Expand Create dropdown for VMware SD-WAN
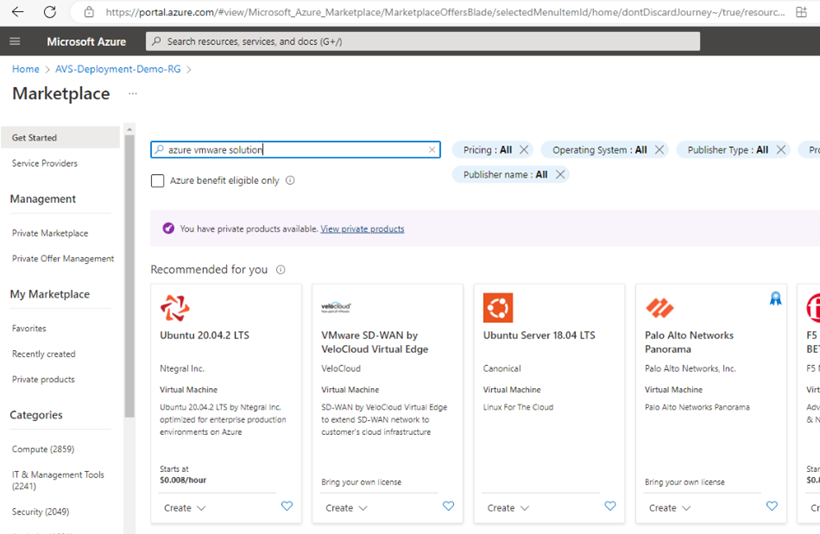The height and width of the screenshot is (534, 820). 347,508
